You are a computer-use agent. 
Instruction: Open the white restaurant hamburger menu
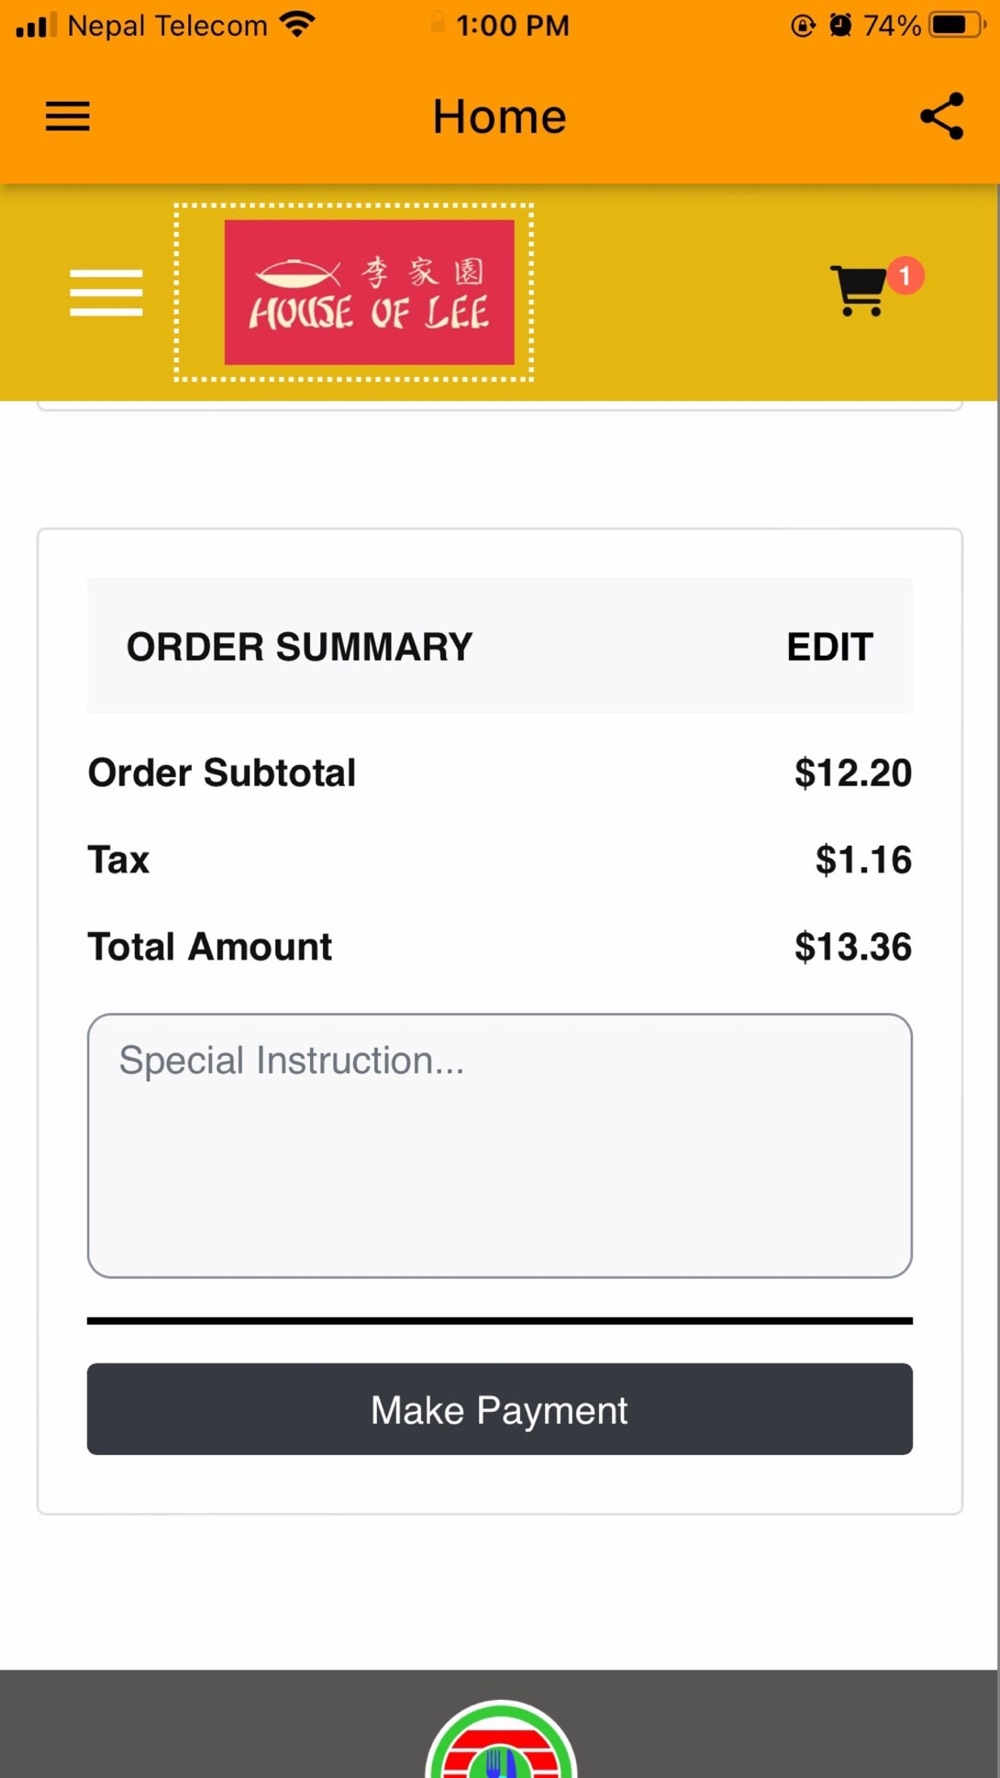(106, 292)
